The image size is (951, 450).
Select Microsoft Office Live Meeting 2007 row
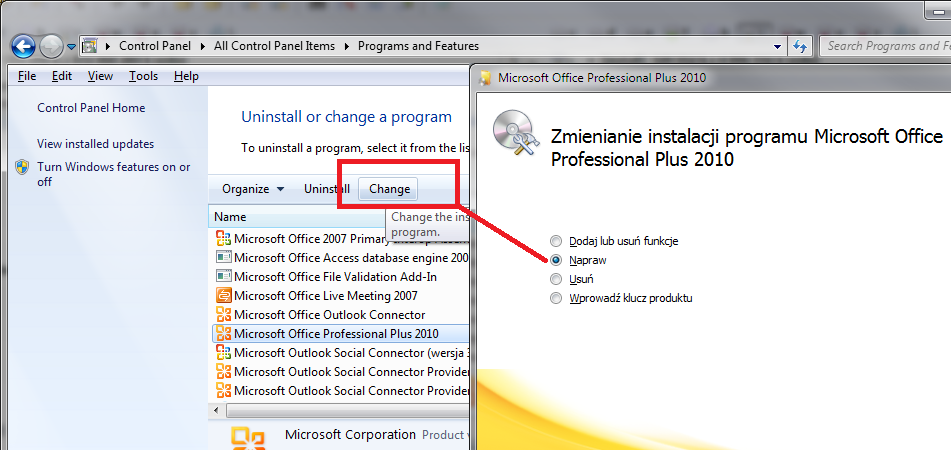click(341, 296)
